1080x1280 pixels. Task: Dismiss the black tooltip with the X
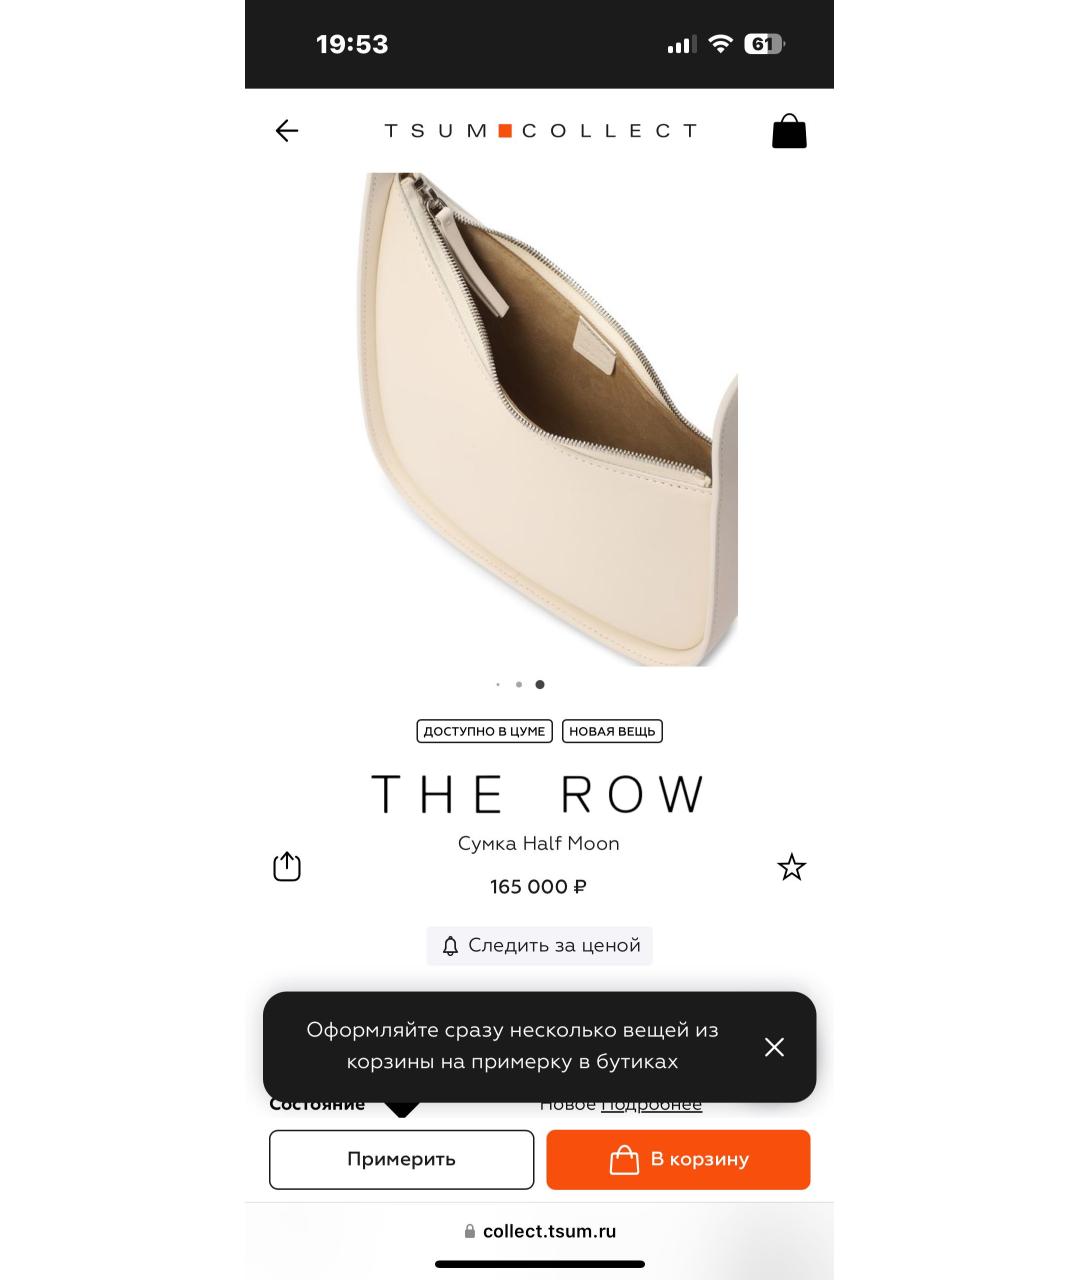pyautogui.click(x=774, y=1047)
